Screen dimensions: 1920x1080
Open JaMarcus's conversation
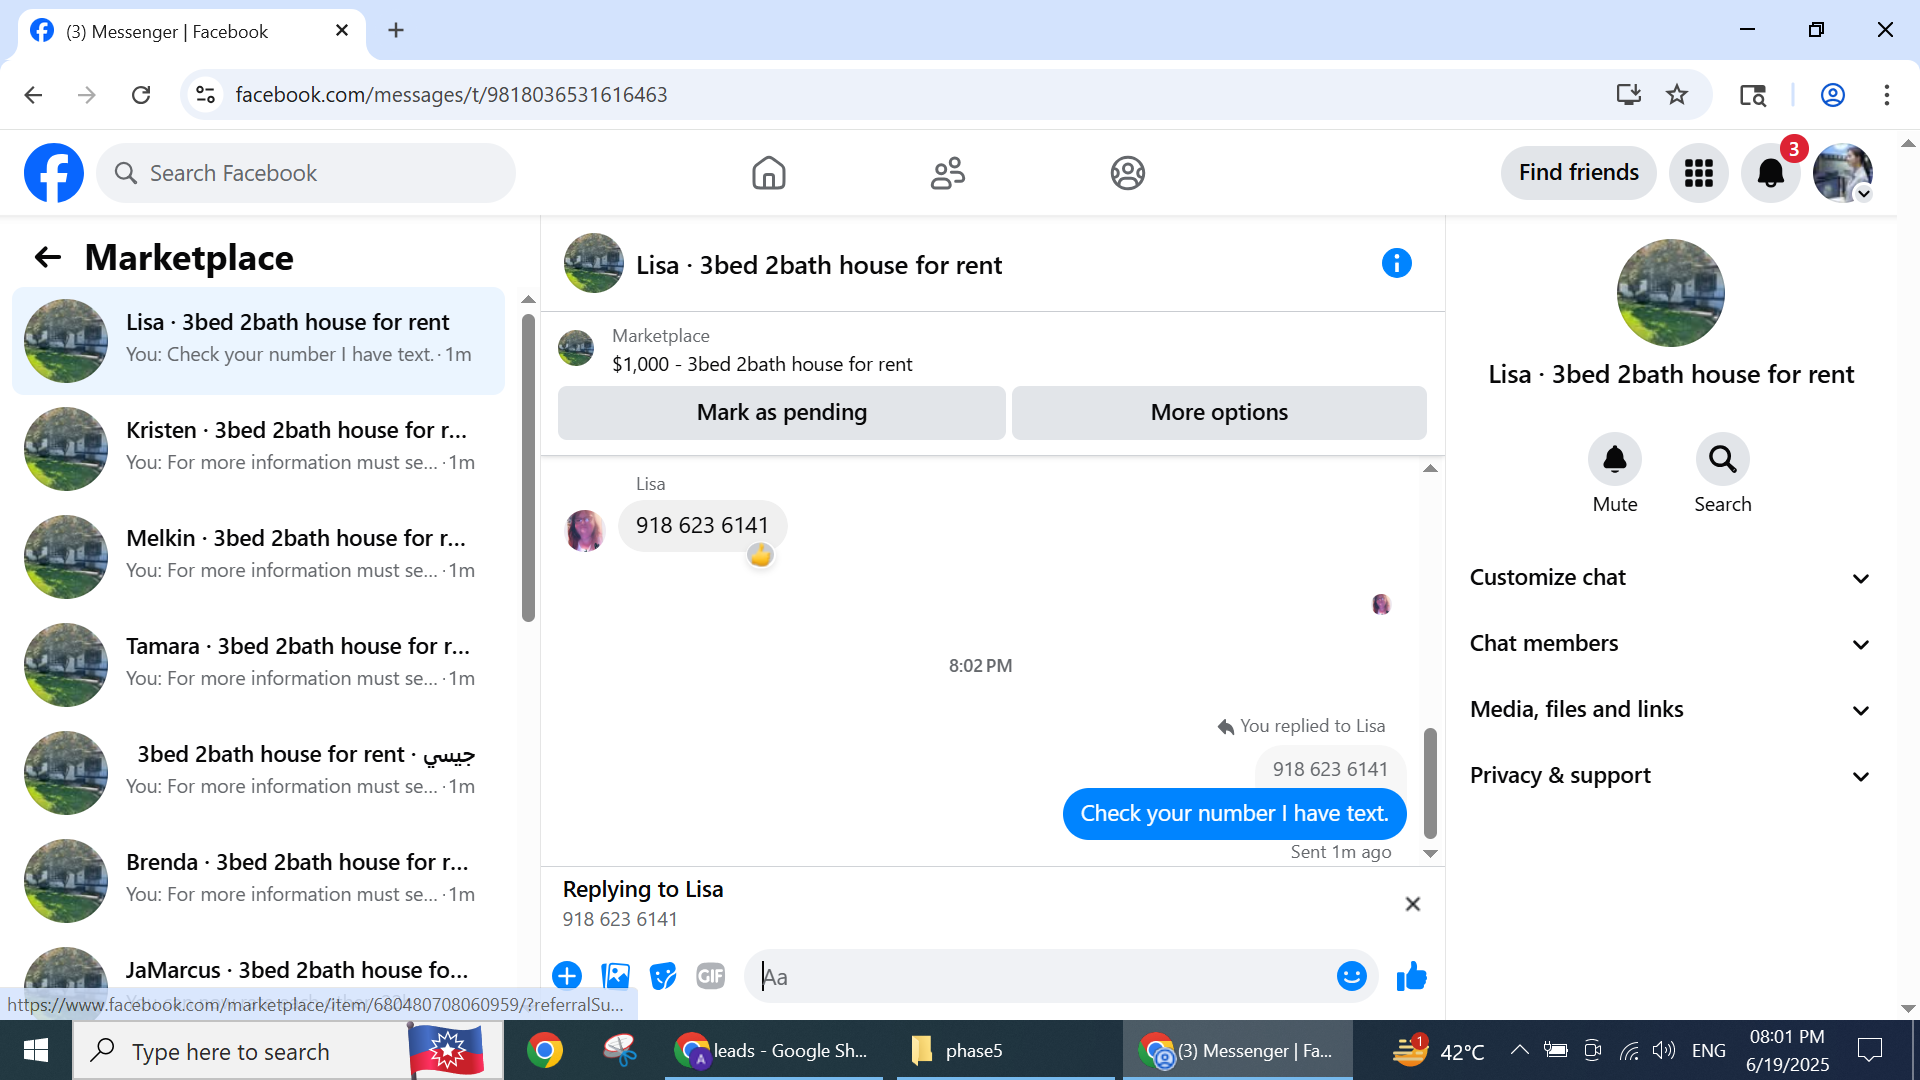pyautogui.click(x=258, y=977)
